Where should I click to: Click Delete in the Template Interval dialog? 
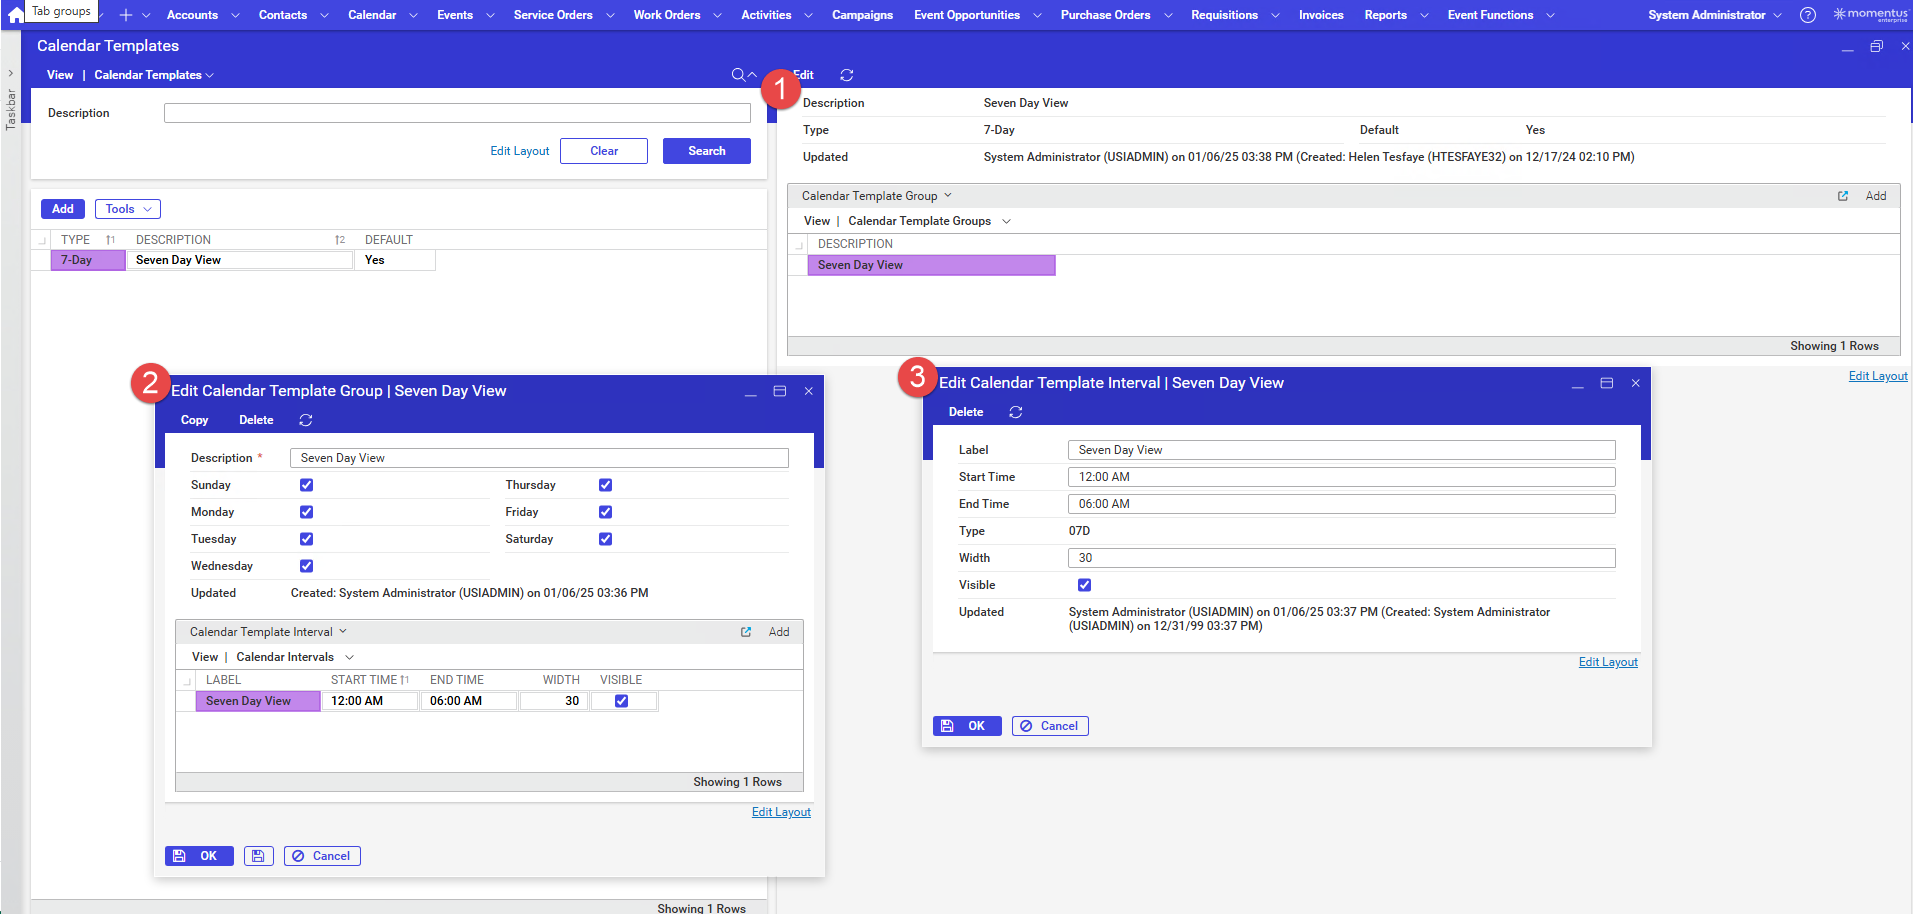tap(966, 412)
